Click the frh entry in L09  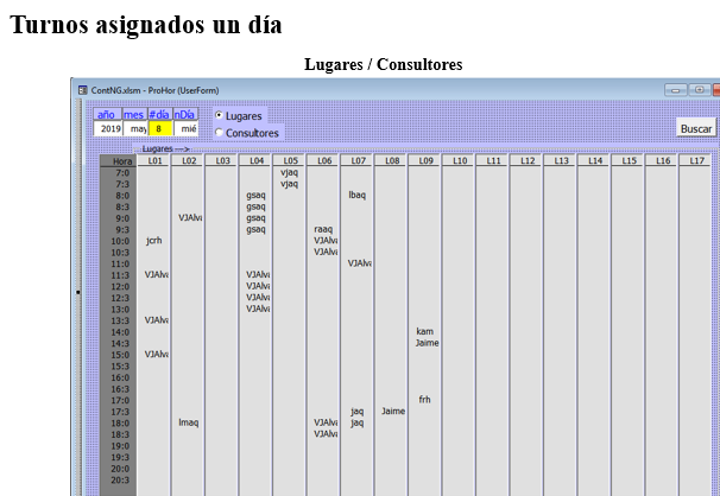tap(425, 400)
